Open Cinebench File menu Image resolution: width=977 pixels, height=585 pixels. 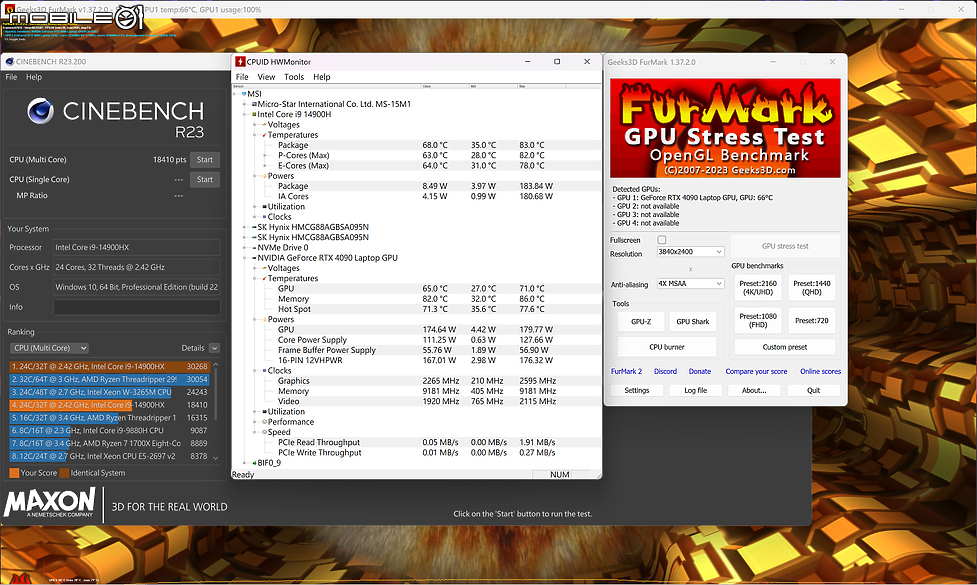tap(11, 77)
